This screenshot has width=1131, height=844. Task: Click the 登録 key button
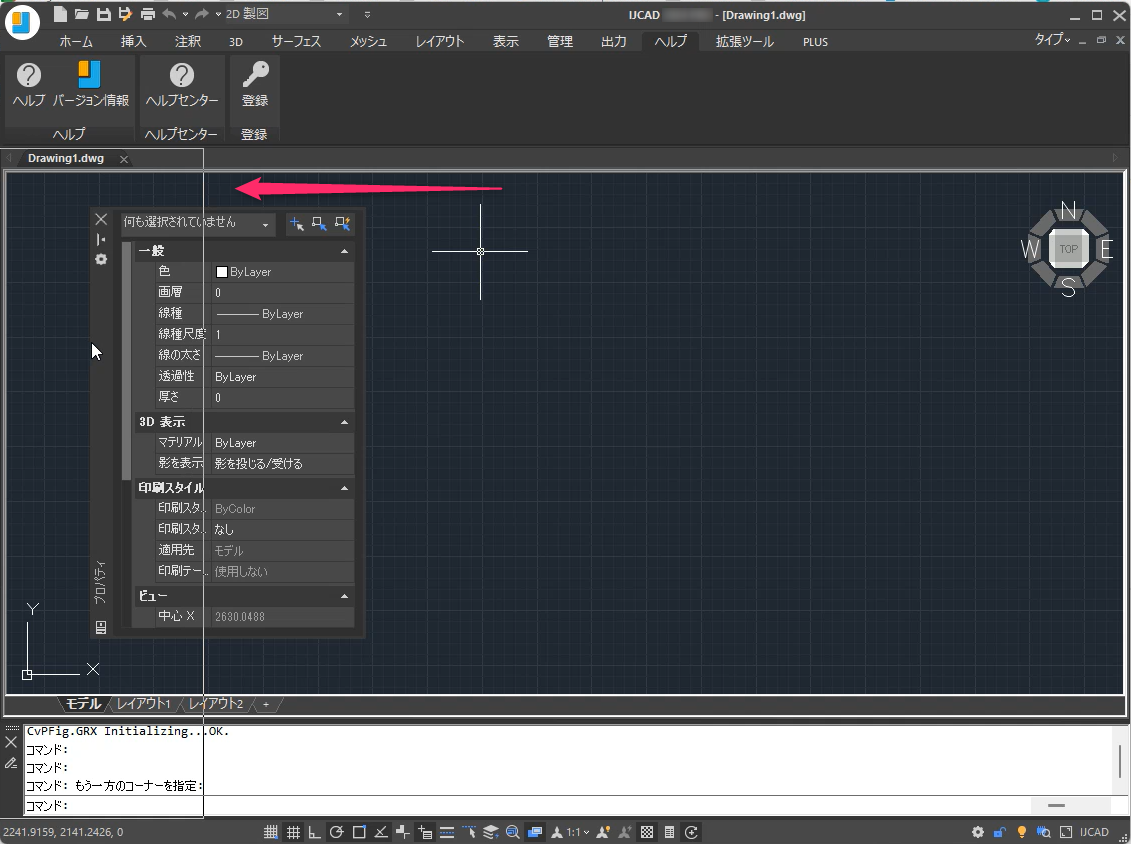[255, 84]
